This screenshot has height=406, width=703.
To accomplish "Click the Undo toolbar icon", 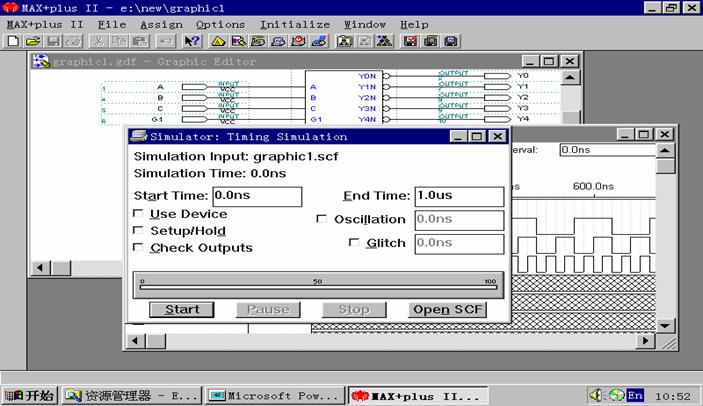I will tap(165, 41).
